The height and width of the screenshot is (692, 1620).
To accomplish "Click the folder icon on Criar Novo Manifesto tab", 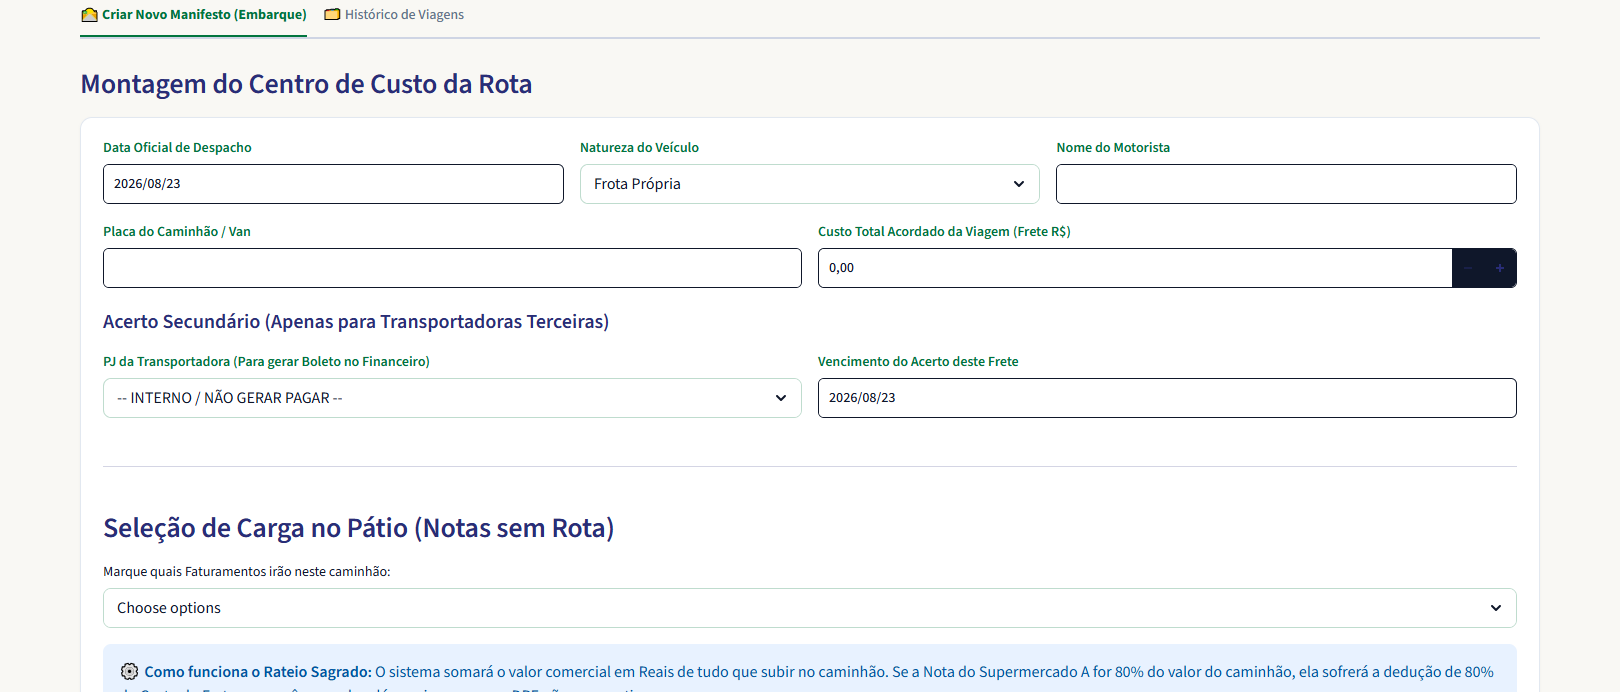I will pos(90,15).
